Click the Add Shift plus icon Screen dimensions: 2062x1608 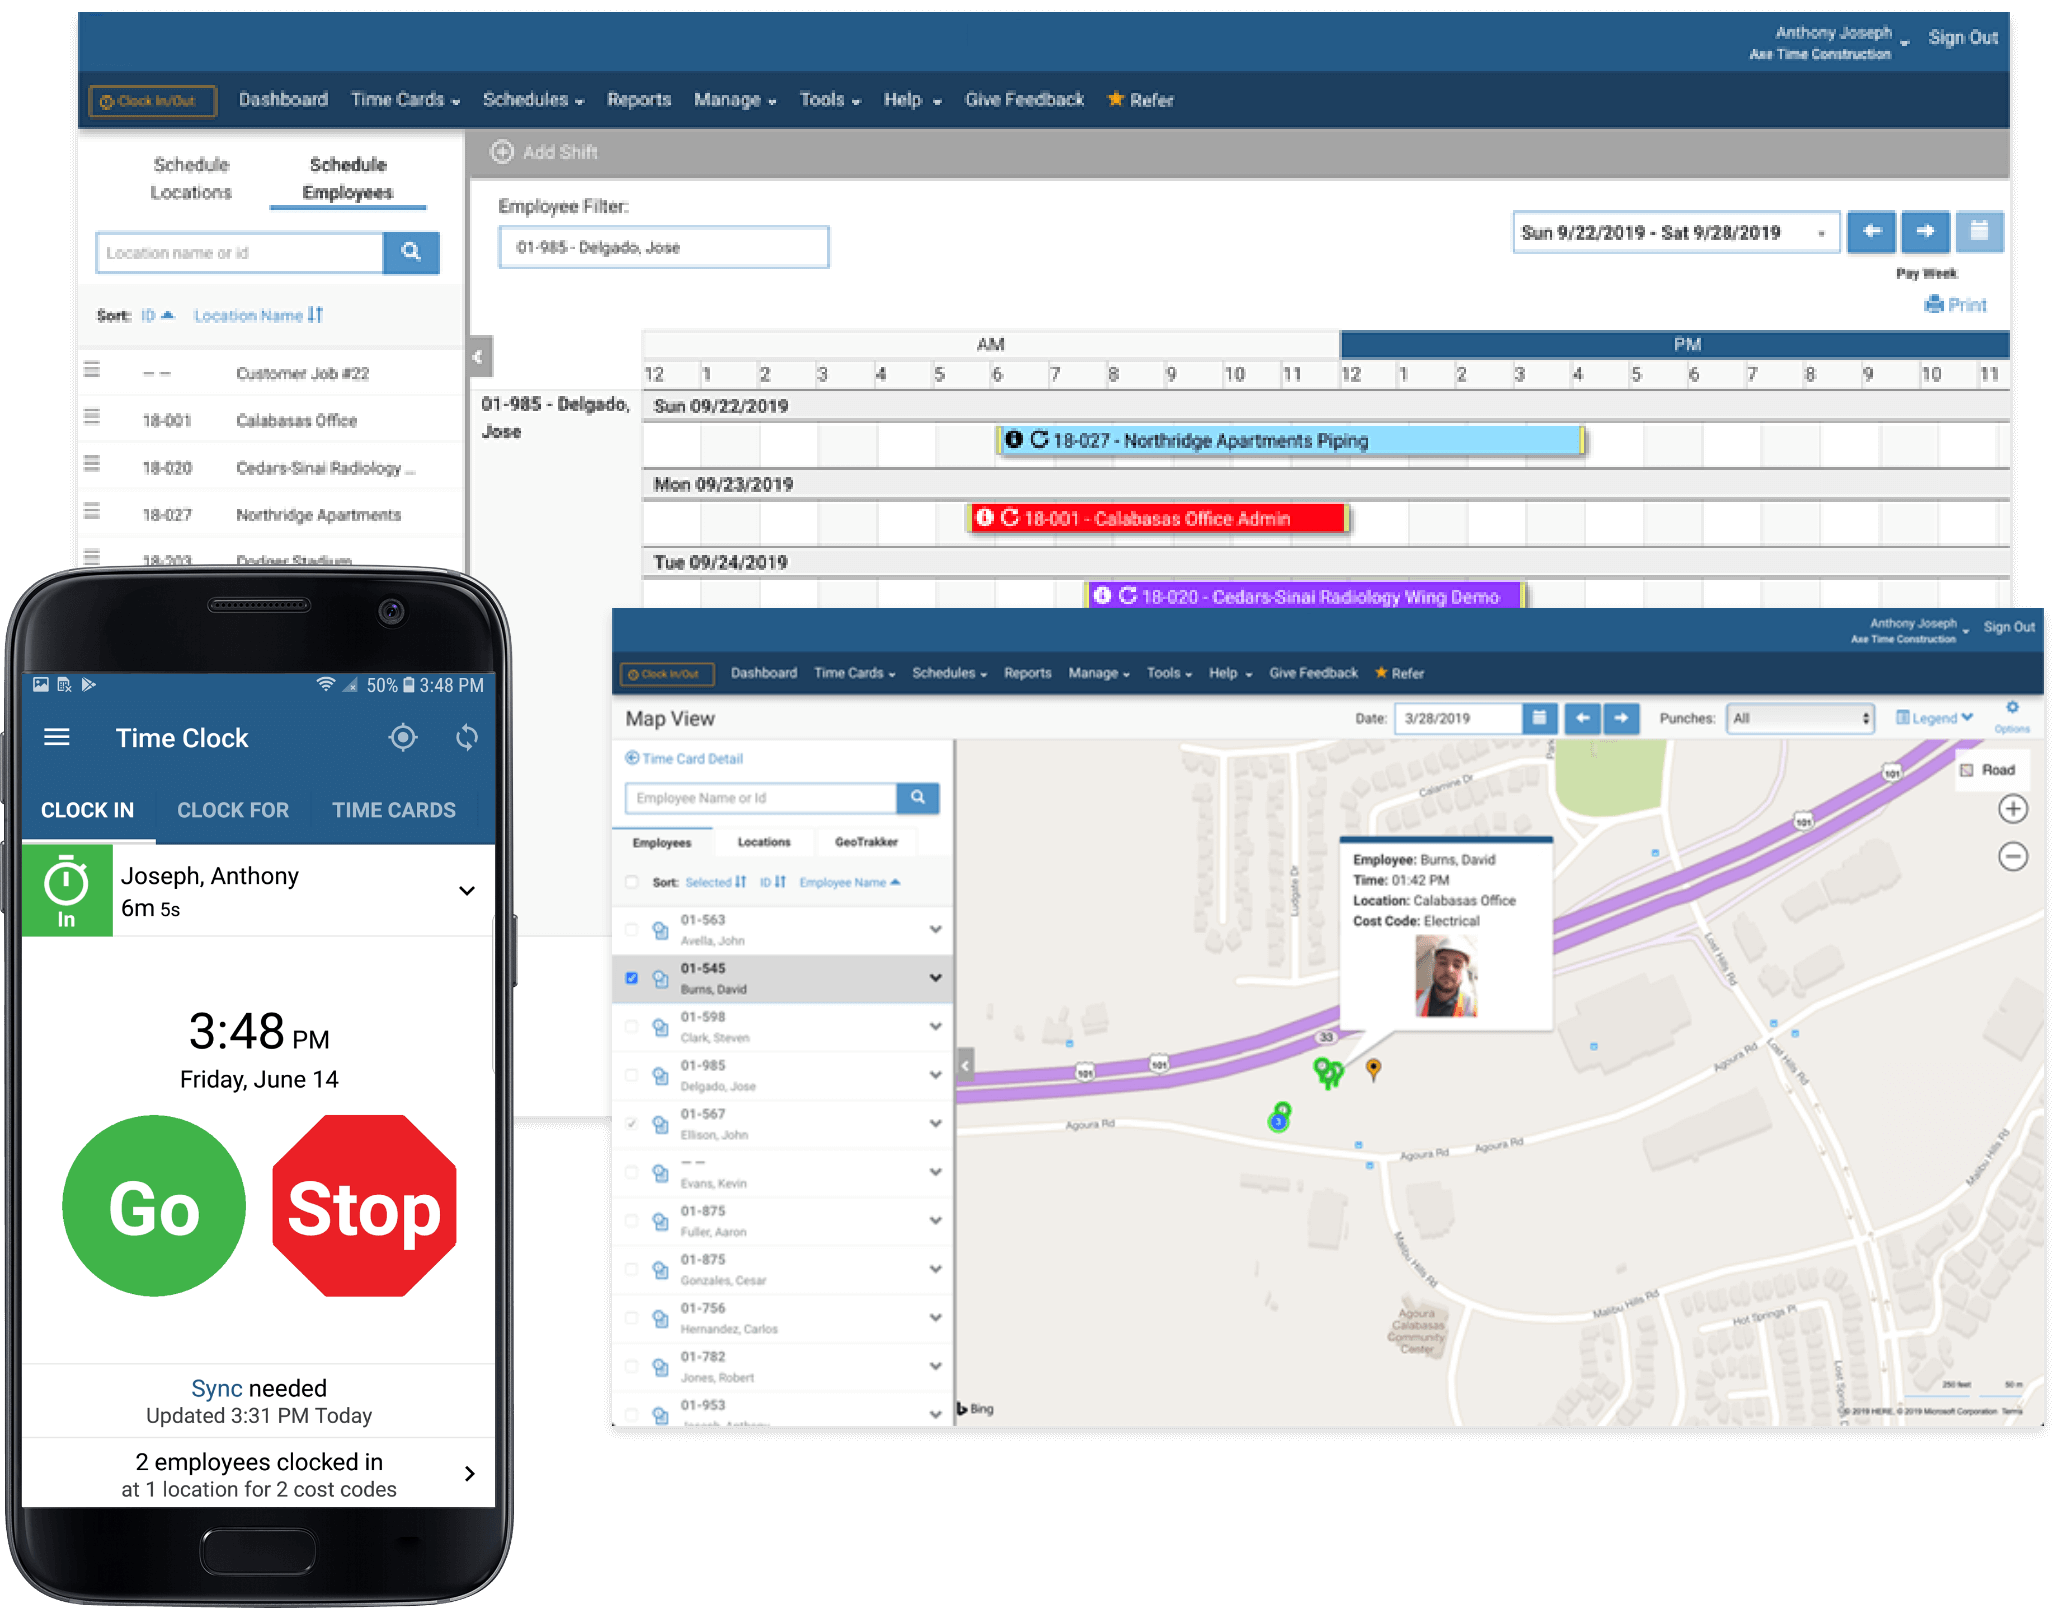502,152
